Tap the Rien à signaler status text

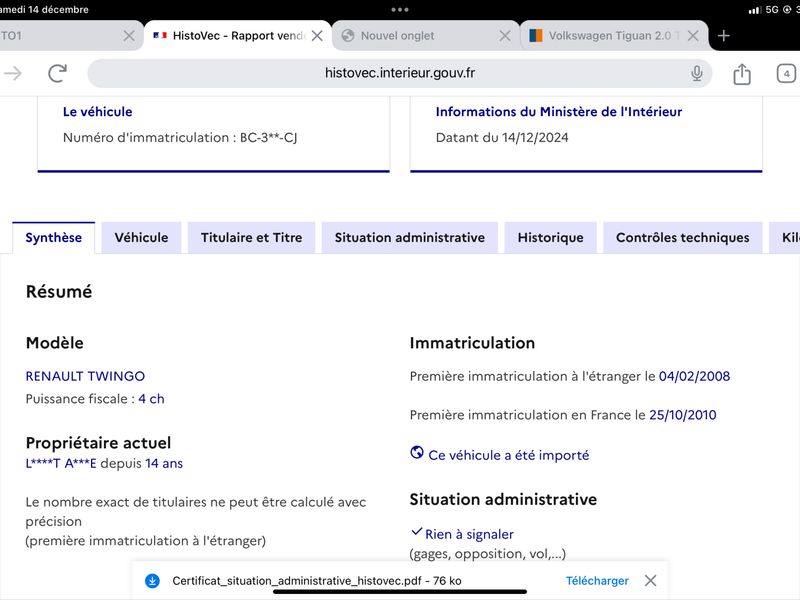469,534
